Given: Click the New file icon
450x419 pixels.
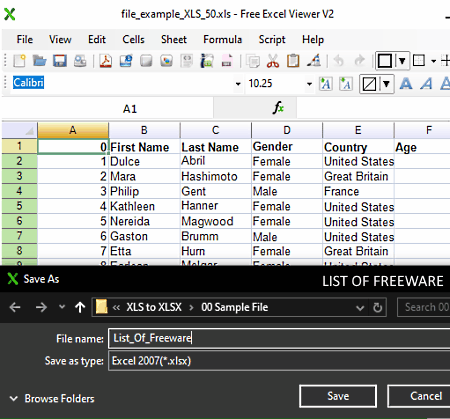Looking at the screenshot, I should (x=19, y=61).
